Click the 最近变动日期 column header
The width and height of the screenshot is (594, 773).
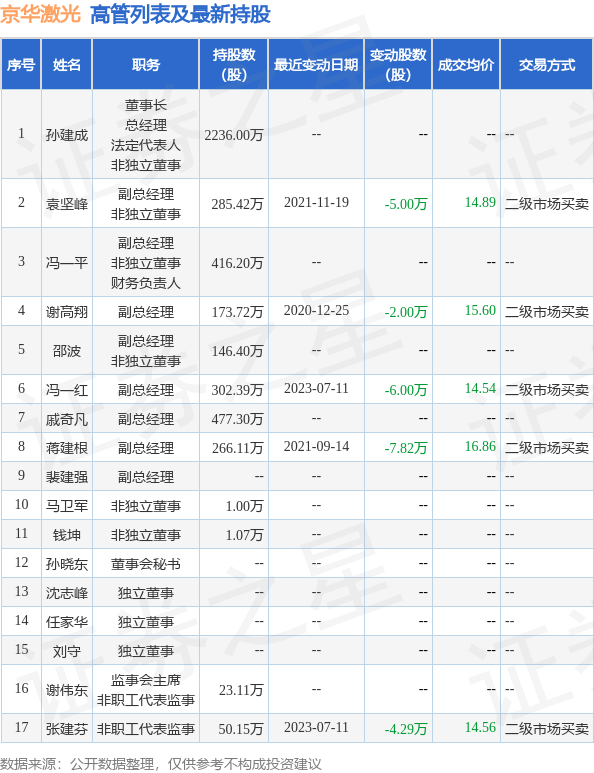tap(316, 65)
